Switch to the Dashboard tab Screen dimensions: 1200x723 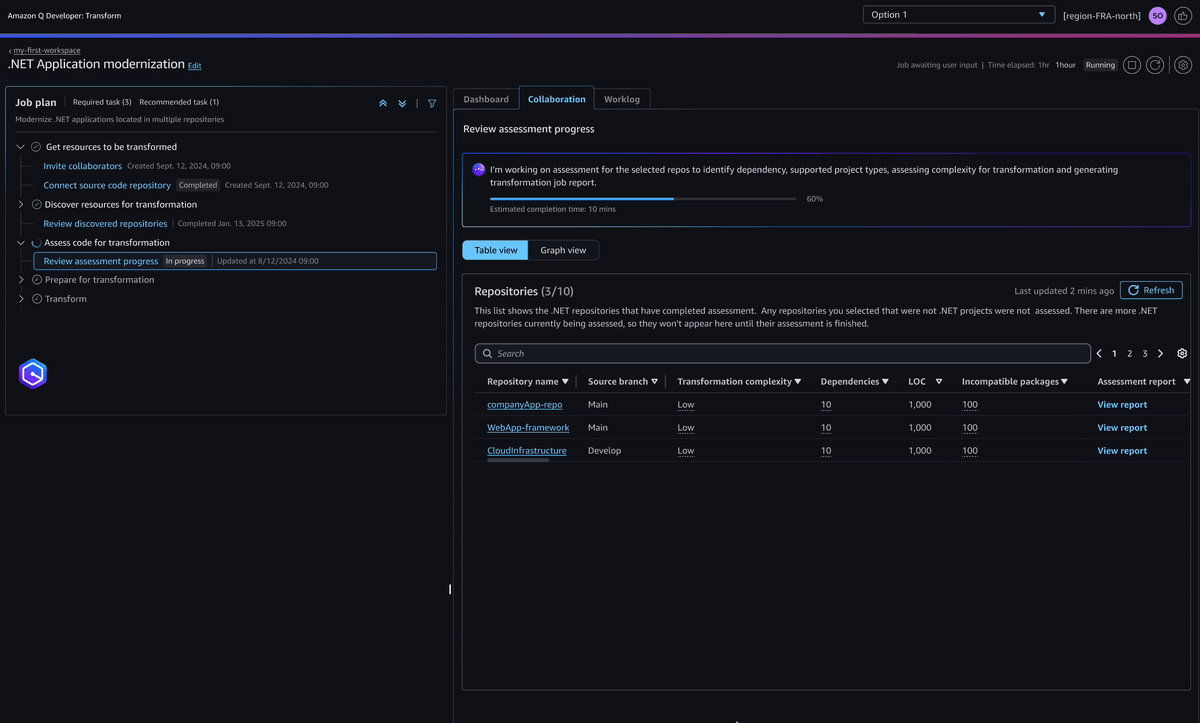point(485,98)
